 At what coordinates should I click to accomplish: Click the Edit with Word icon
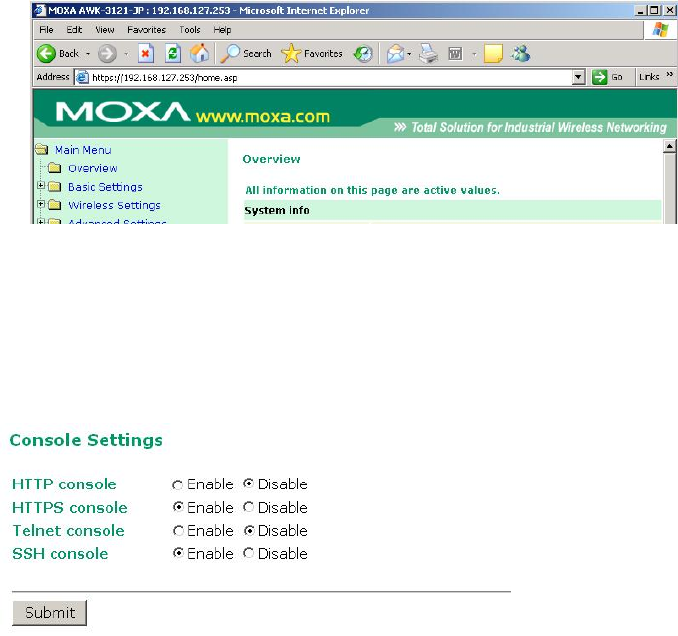[455, 54]
